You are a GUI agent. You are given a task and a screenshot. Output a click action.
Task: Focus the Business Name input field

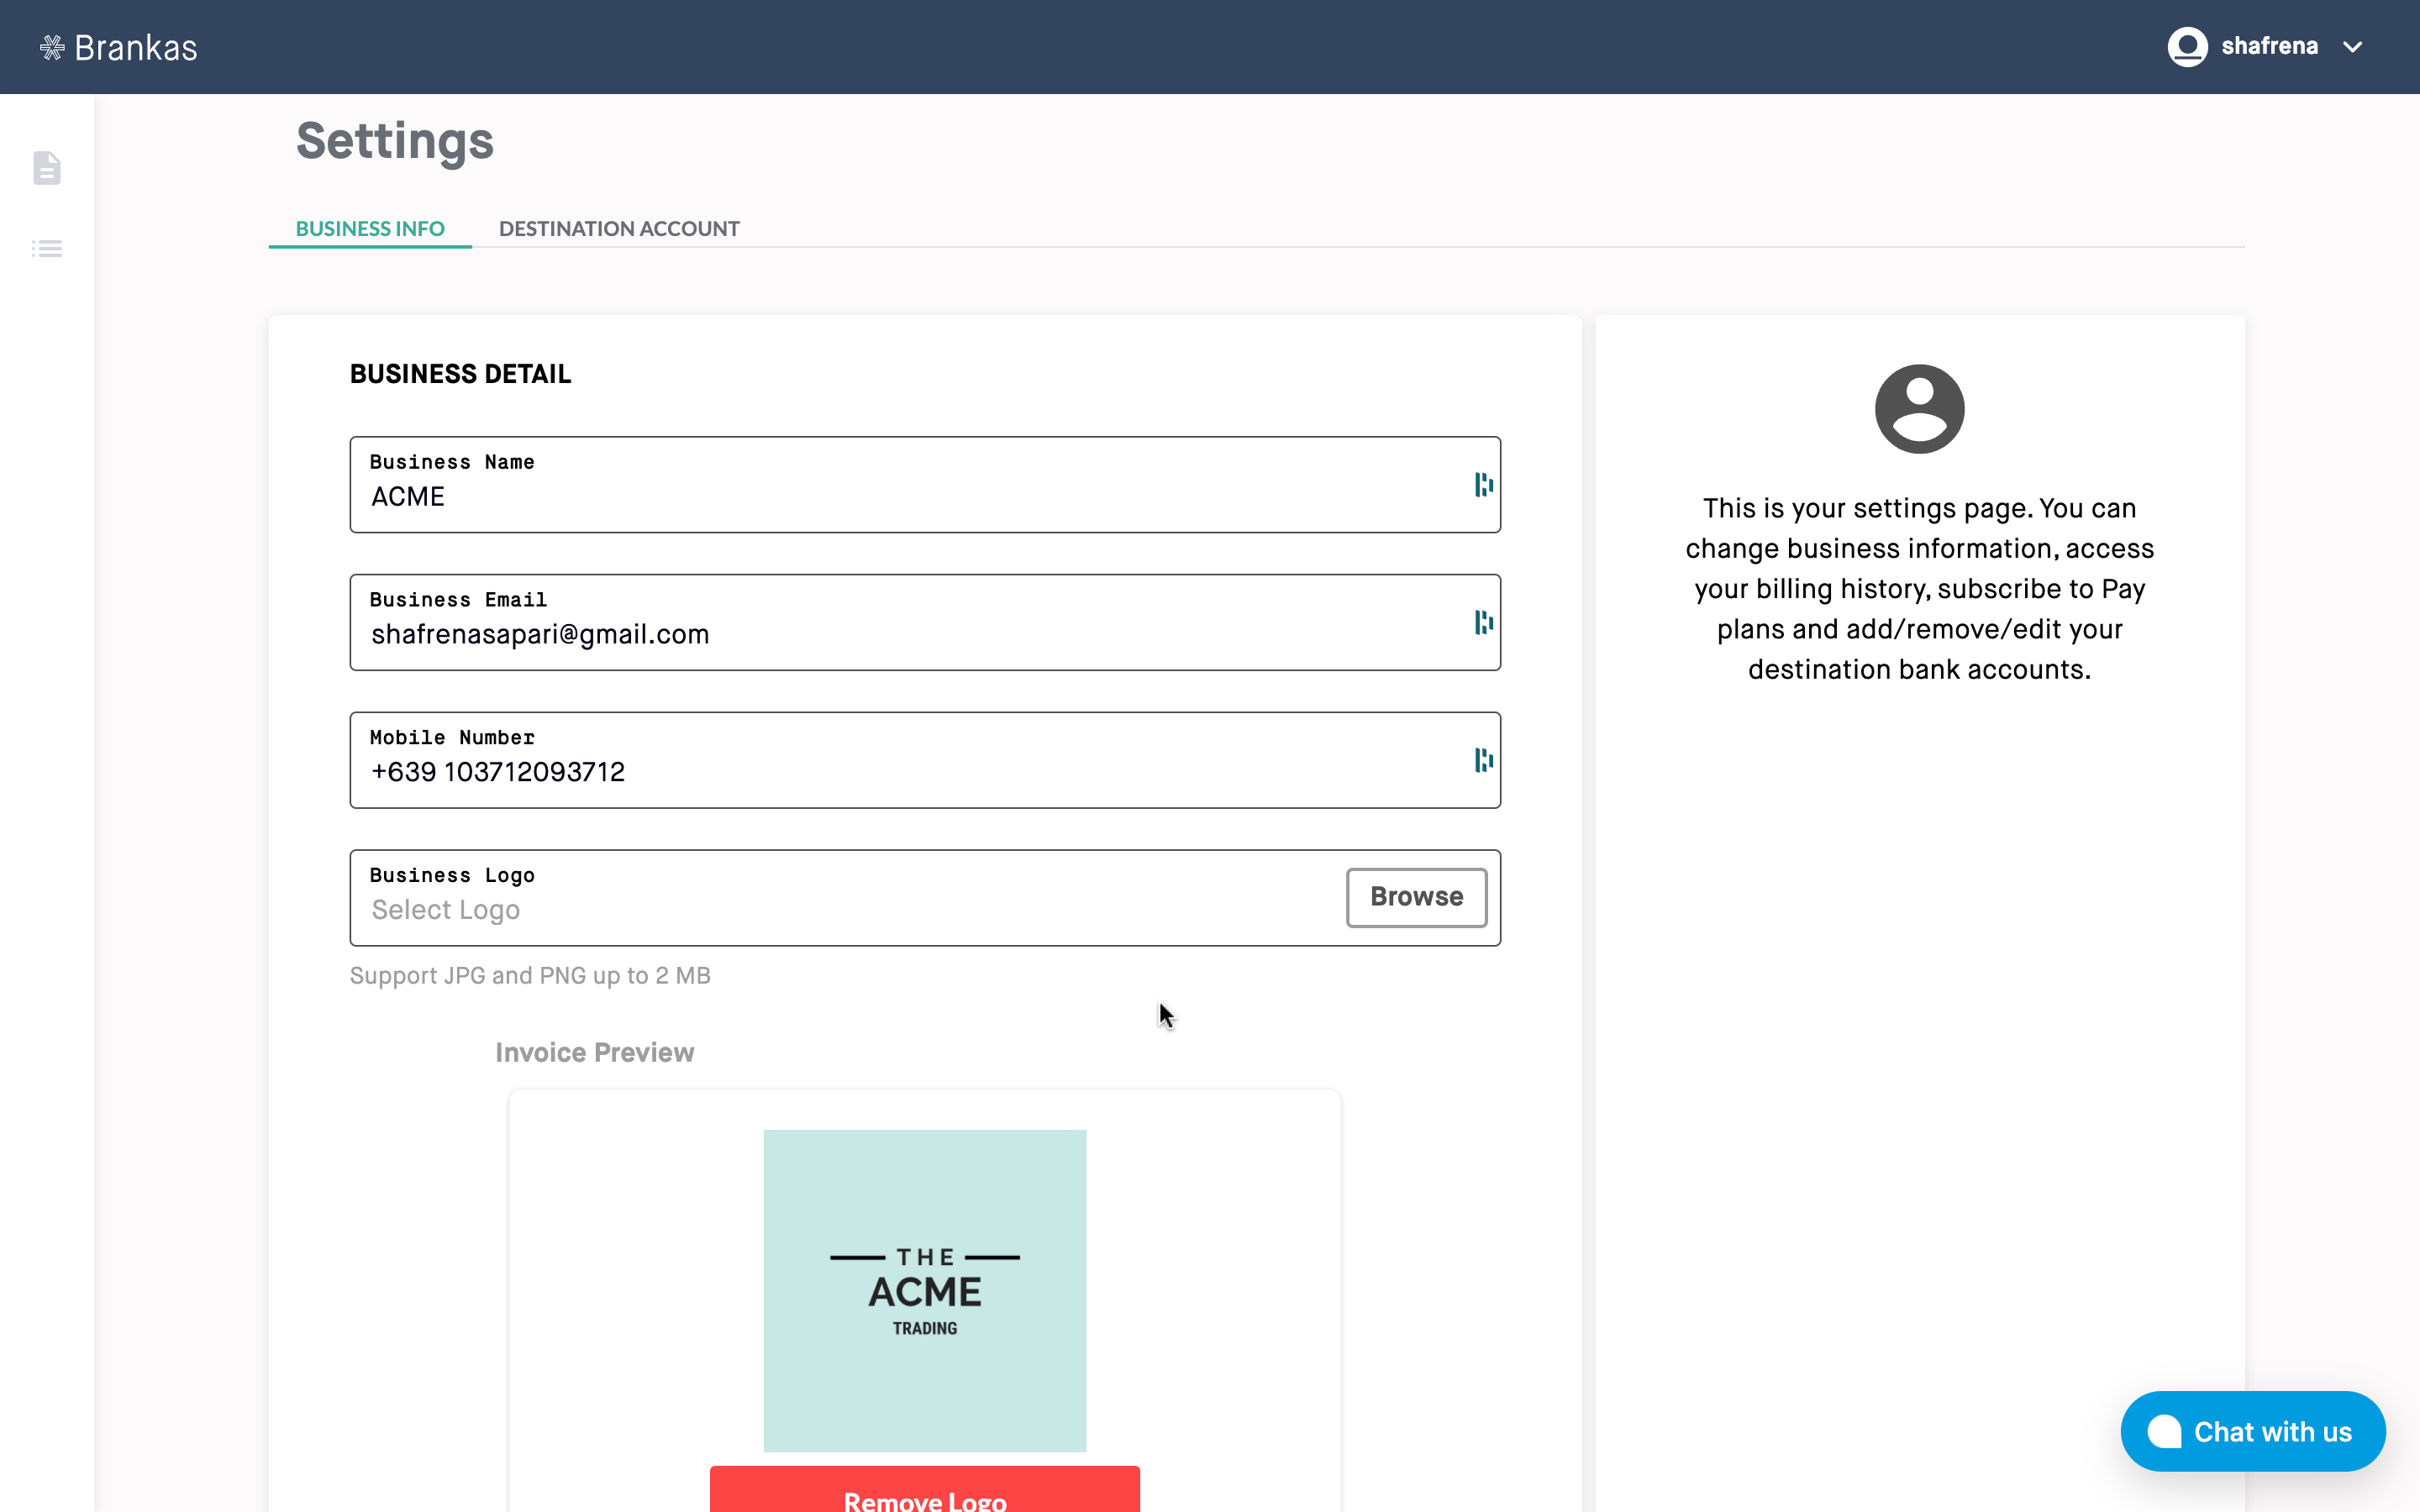point(900,497)
